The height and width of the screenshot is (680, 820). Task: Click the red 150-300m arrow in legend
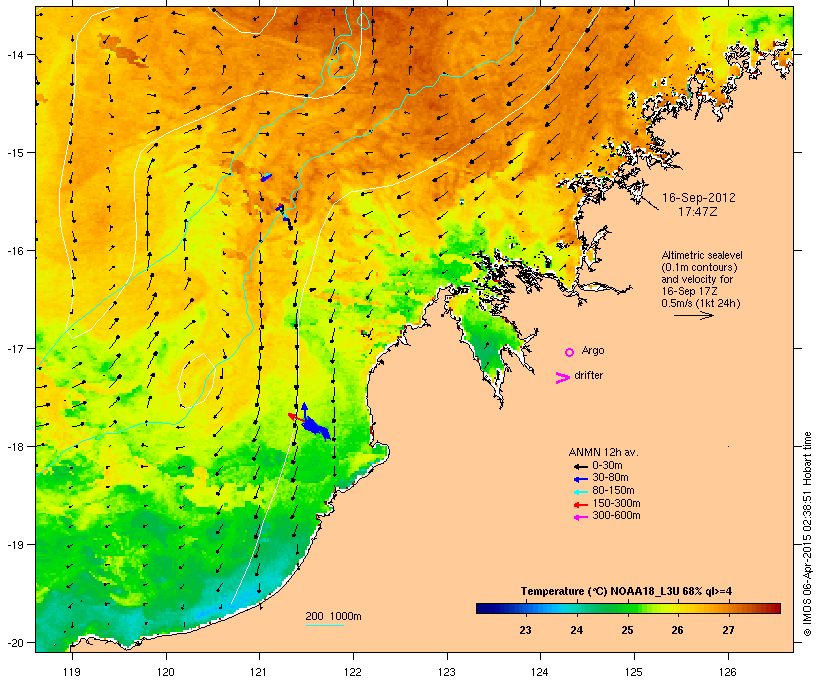tap(580, 505)
